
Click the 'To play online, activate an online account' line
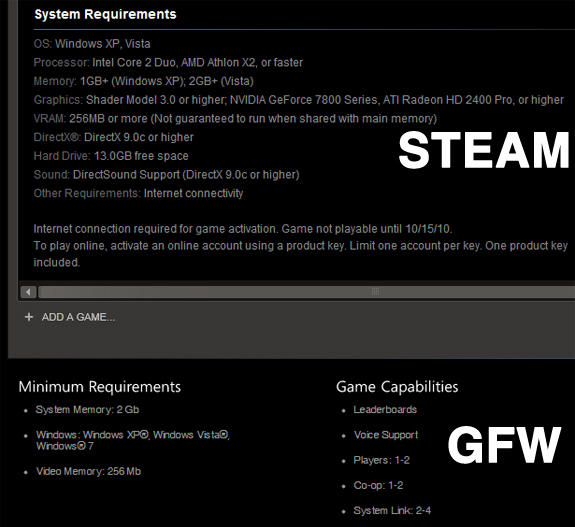pos(300,246)
